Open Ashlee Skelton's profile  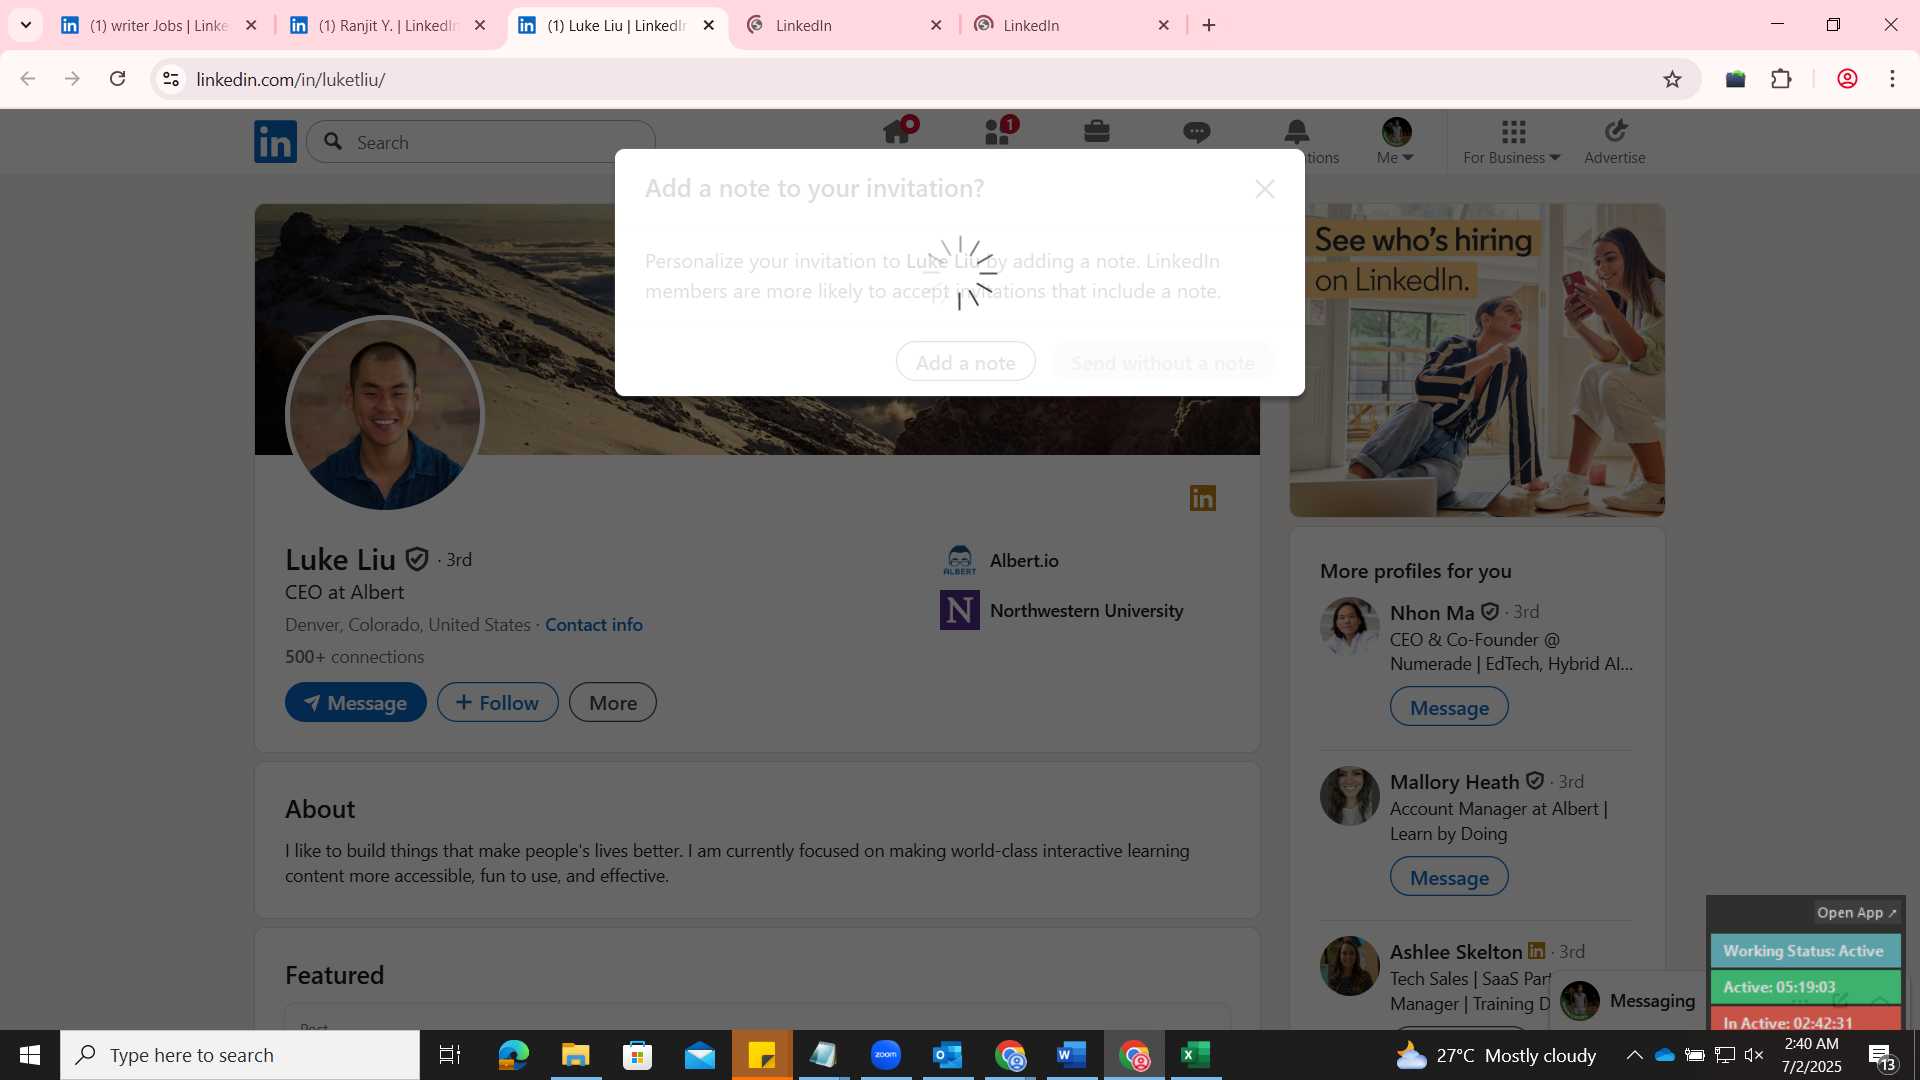(1456, 952)
